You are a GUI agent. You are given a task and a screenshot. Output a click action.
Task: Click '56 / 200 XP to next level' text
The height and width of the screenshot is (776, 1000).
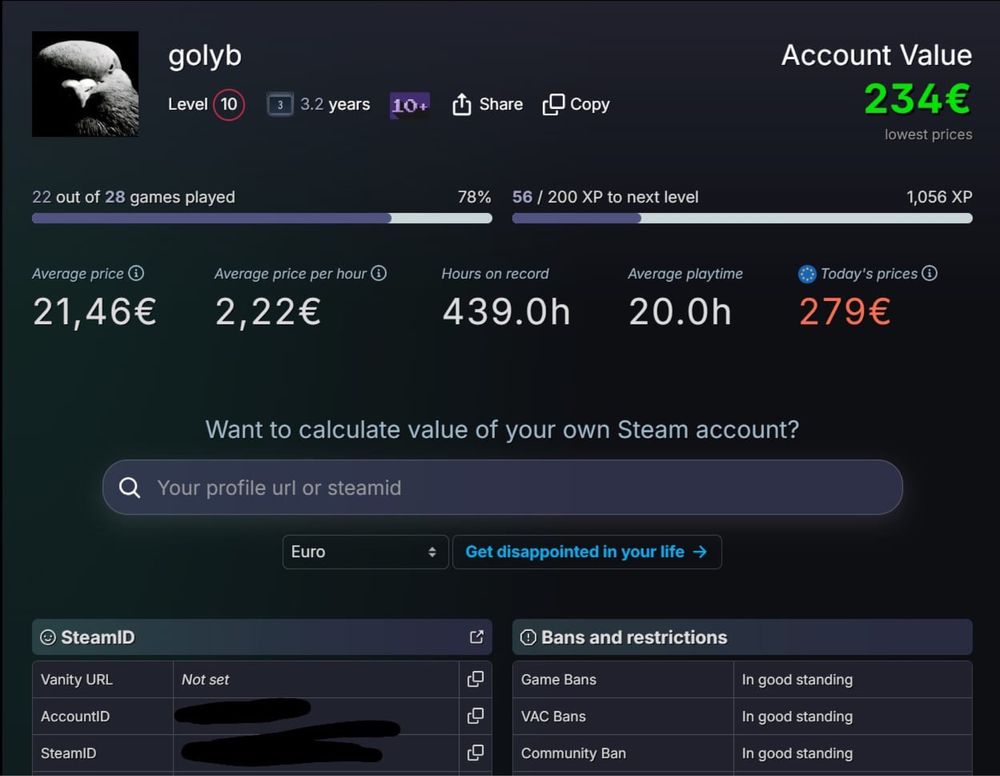click(x=605, y=197)
